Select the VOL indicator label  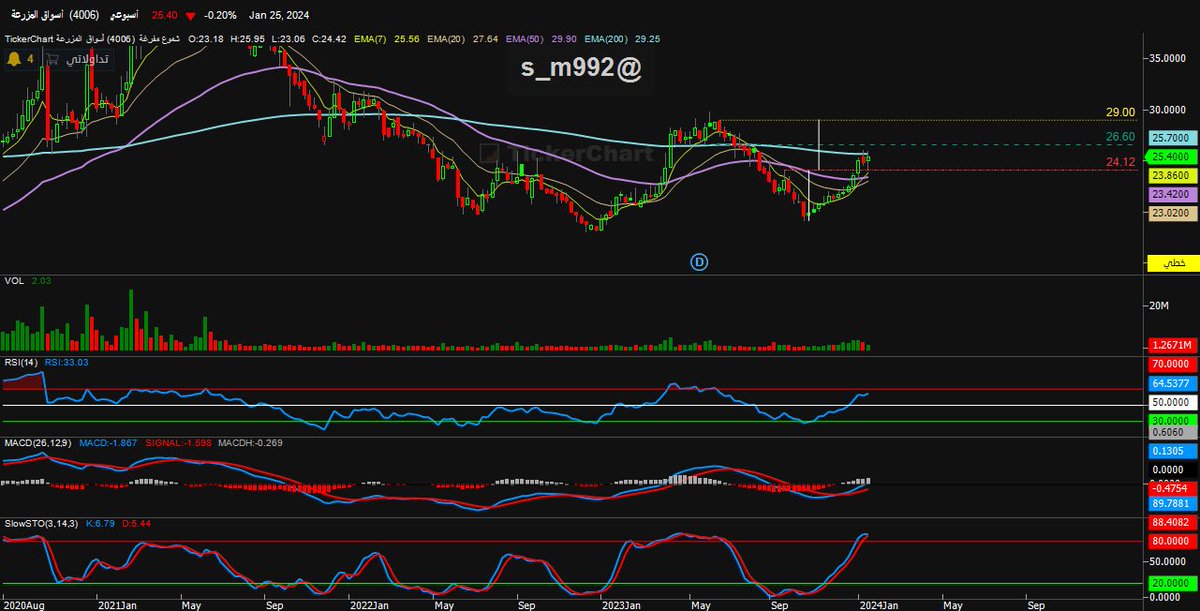(15, 281)
